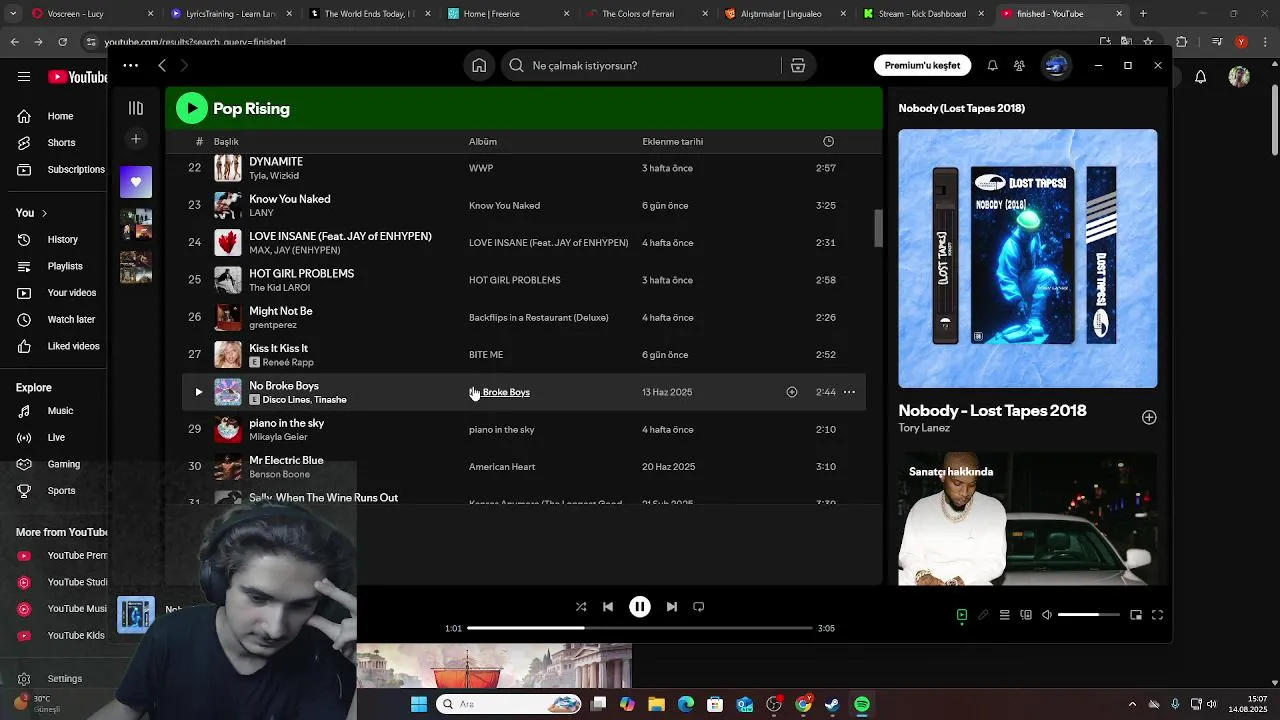Select the HOT GIRL PROBLEMS track title
1280x720 pixels.
click(x=301, y=274)
